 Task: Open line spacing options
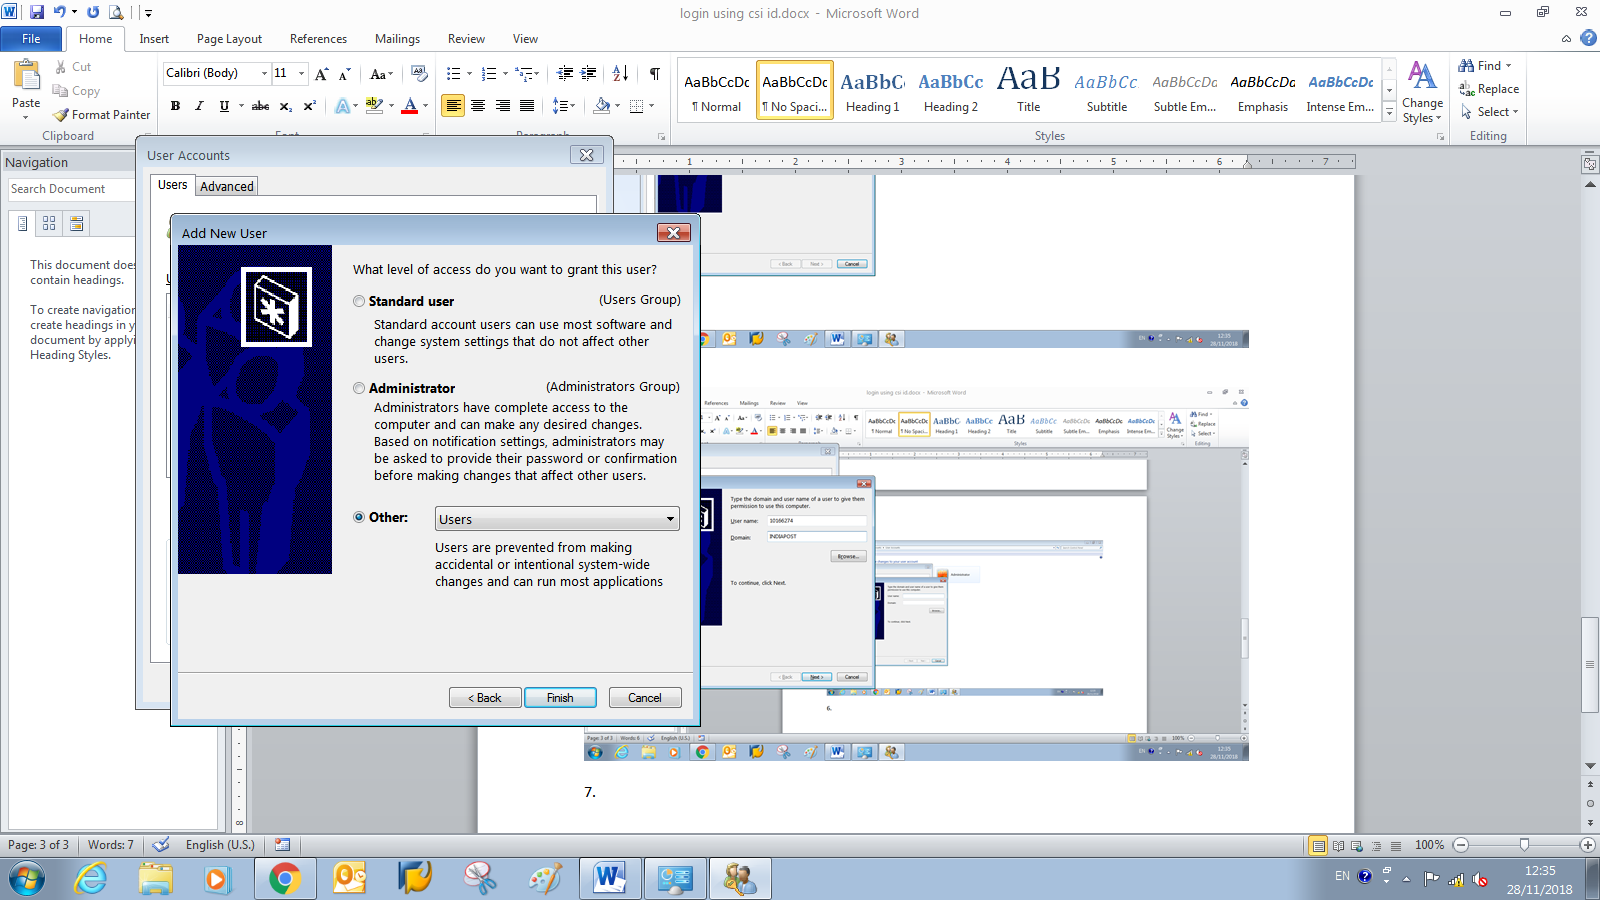click(x=564, y=106)
